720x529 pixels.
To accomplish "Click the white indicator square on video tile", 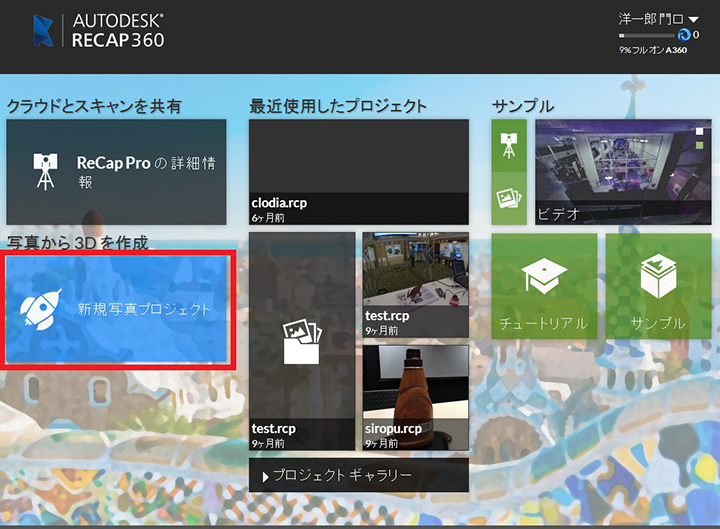I will (x=699, y=131).
